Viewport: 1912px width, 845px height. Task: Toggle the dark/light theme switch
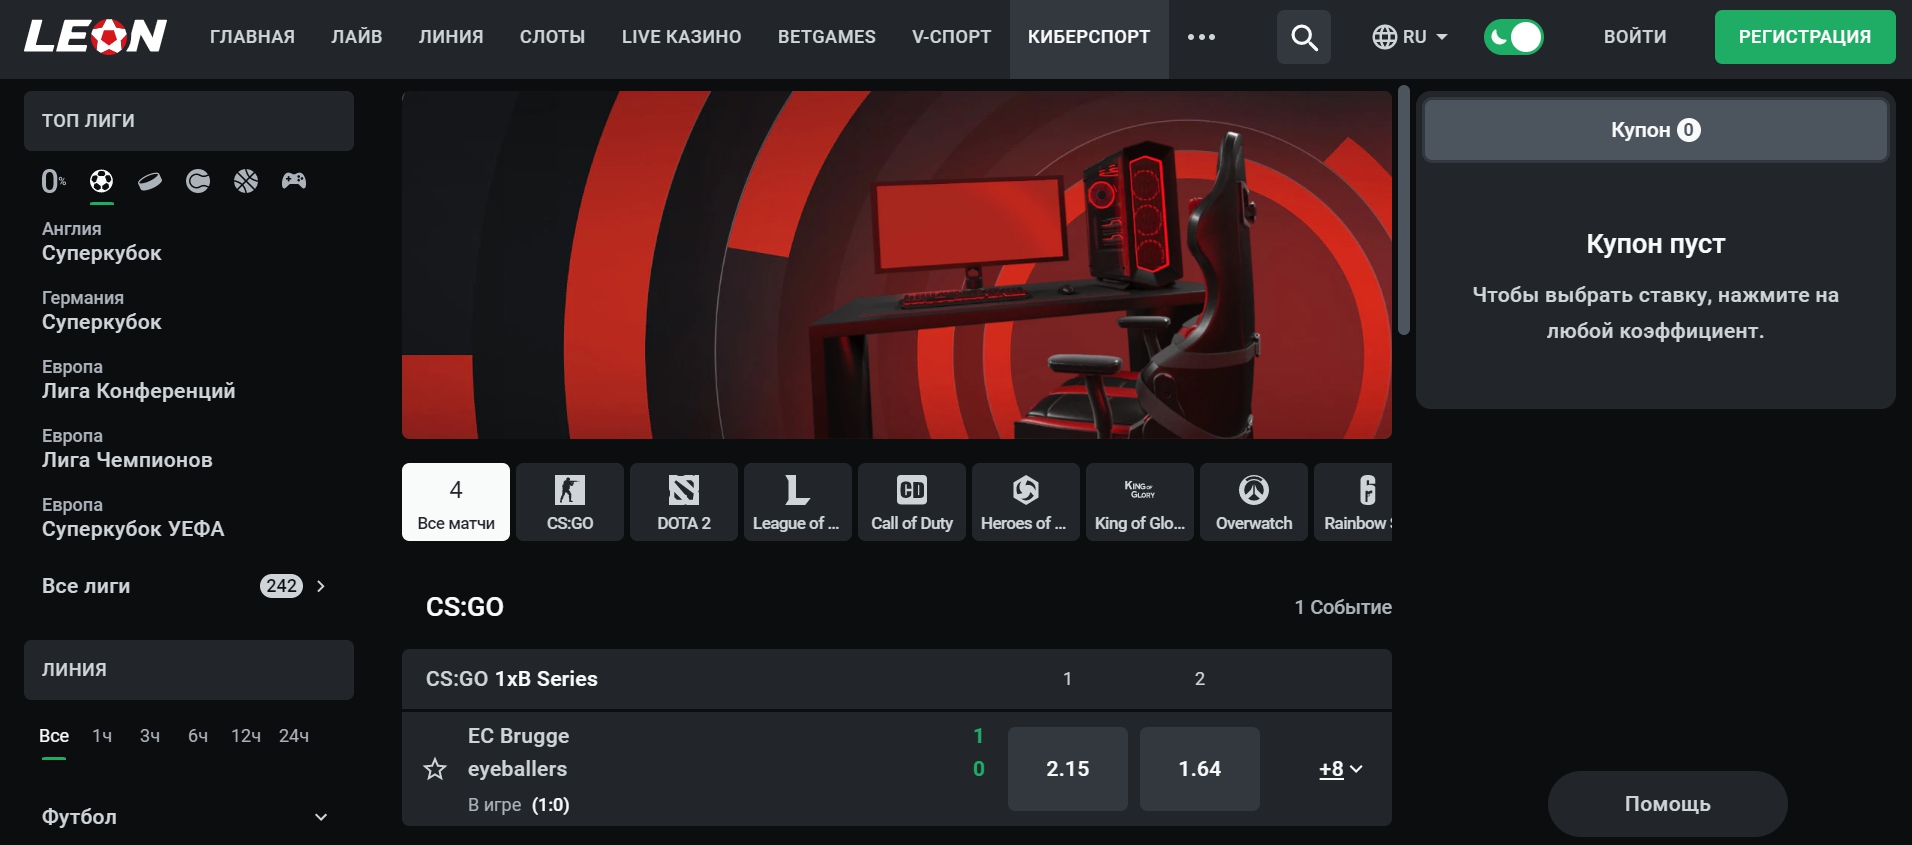coord(1513,38)
